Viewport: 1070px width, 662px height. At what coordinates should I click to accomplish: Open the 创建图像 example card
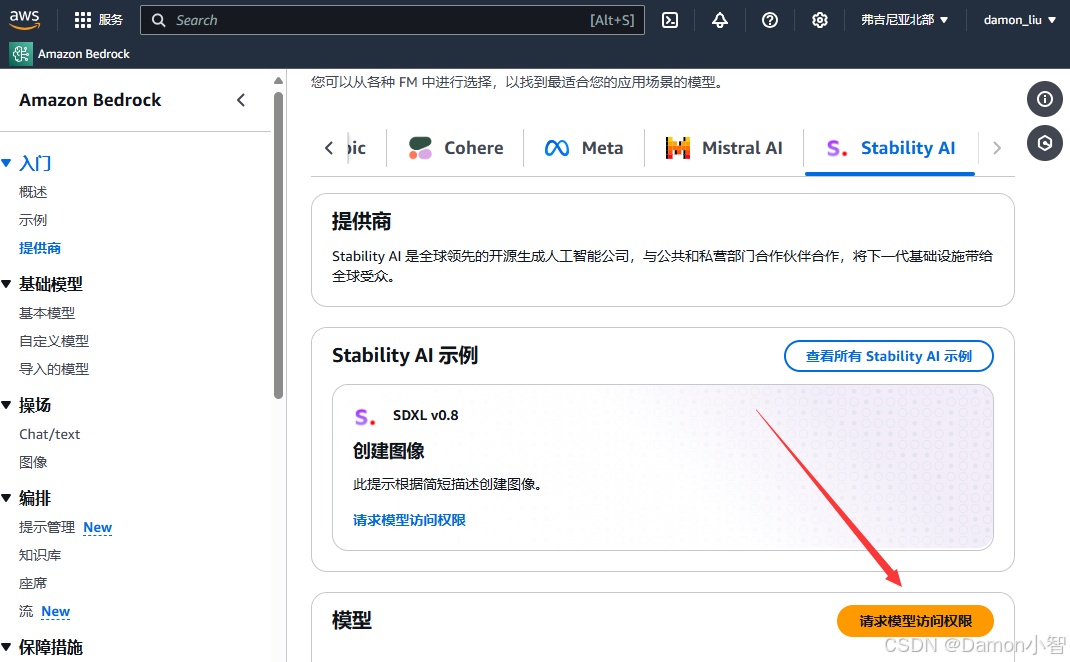[663, 467]
